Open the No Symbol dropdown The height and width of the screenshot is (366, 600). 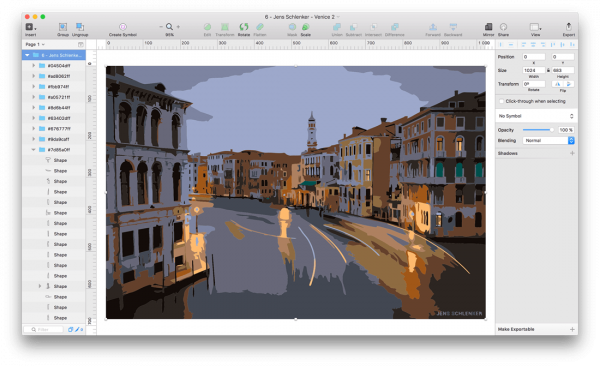pyautogui.click(x=536, y=116)
